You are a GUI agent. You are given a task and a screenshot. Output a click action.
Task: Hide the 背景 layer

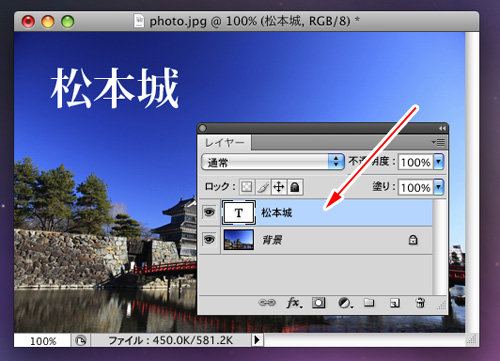coord(209,239)
